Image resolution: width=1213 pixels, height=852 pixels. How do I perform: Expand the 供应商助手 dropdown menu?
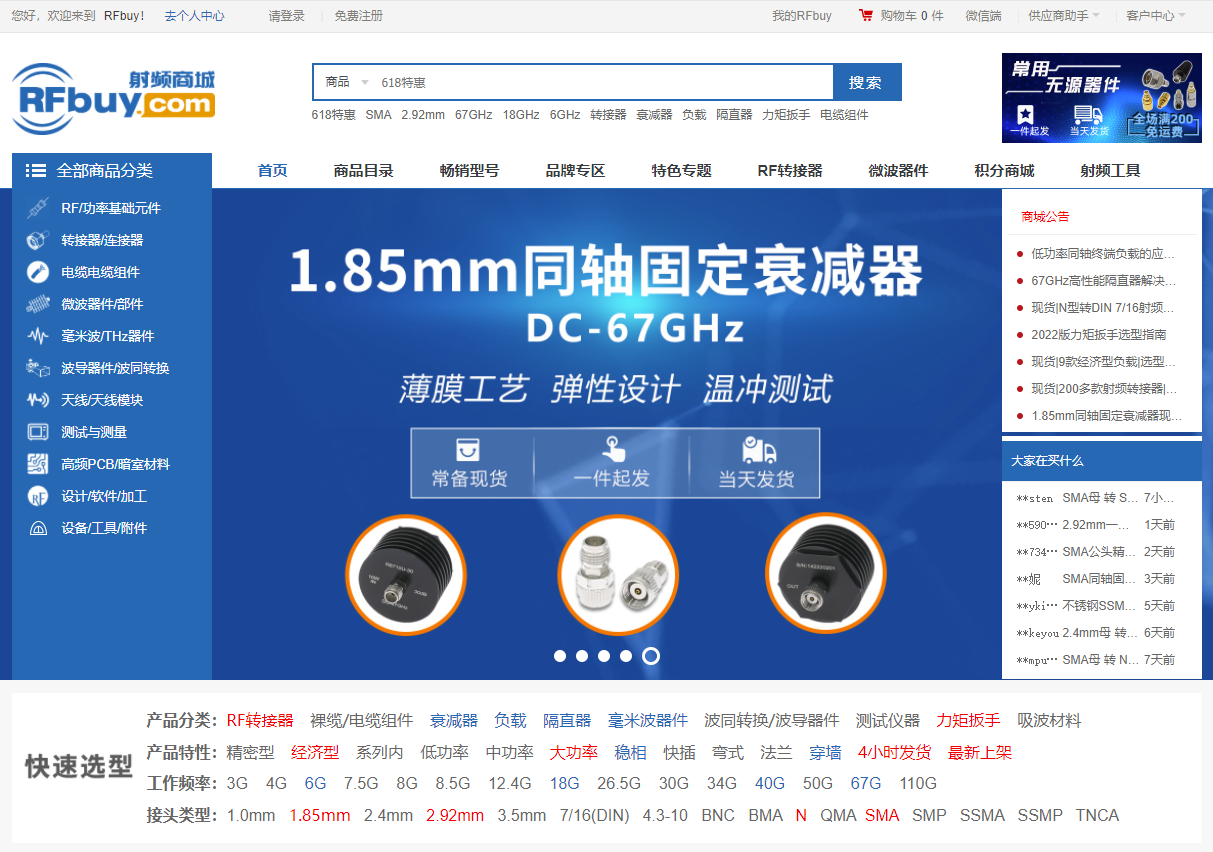tap(1064, 16)
